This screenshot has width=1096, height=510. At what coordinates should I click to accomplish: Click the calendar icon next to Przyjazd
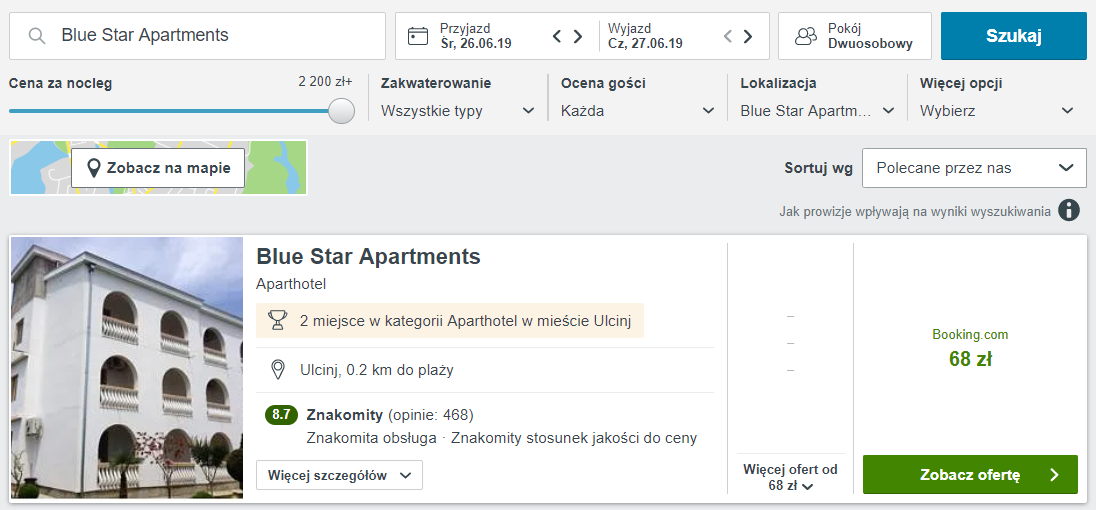[418, 36]
